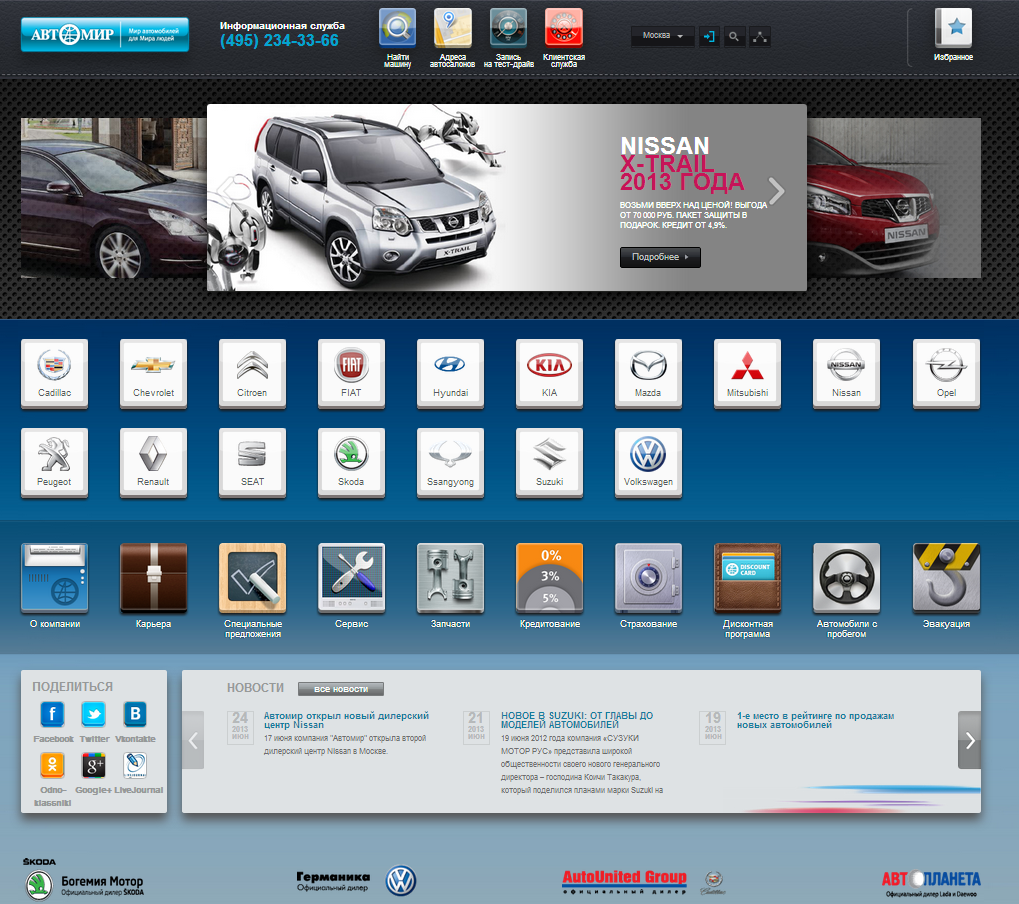Select the Ssangyong brand tile
1019x904 pixels.
point(450,463)
